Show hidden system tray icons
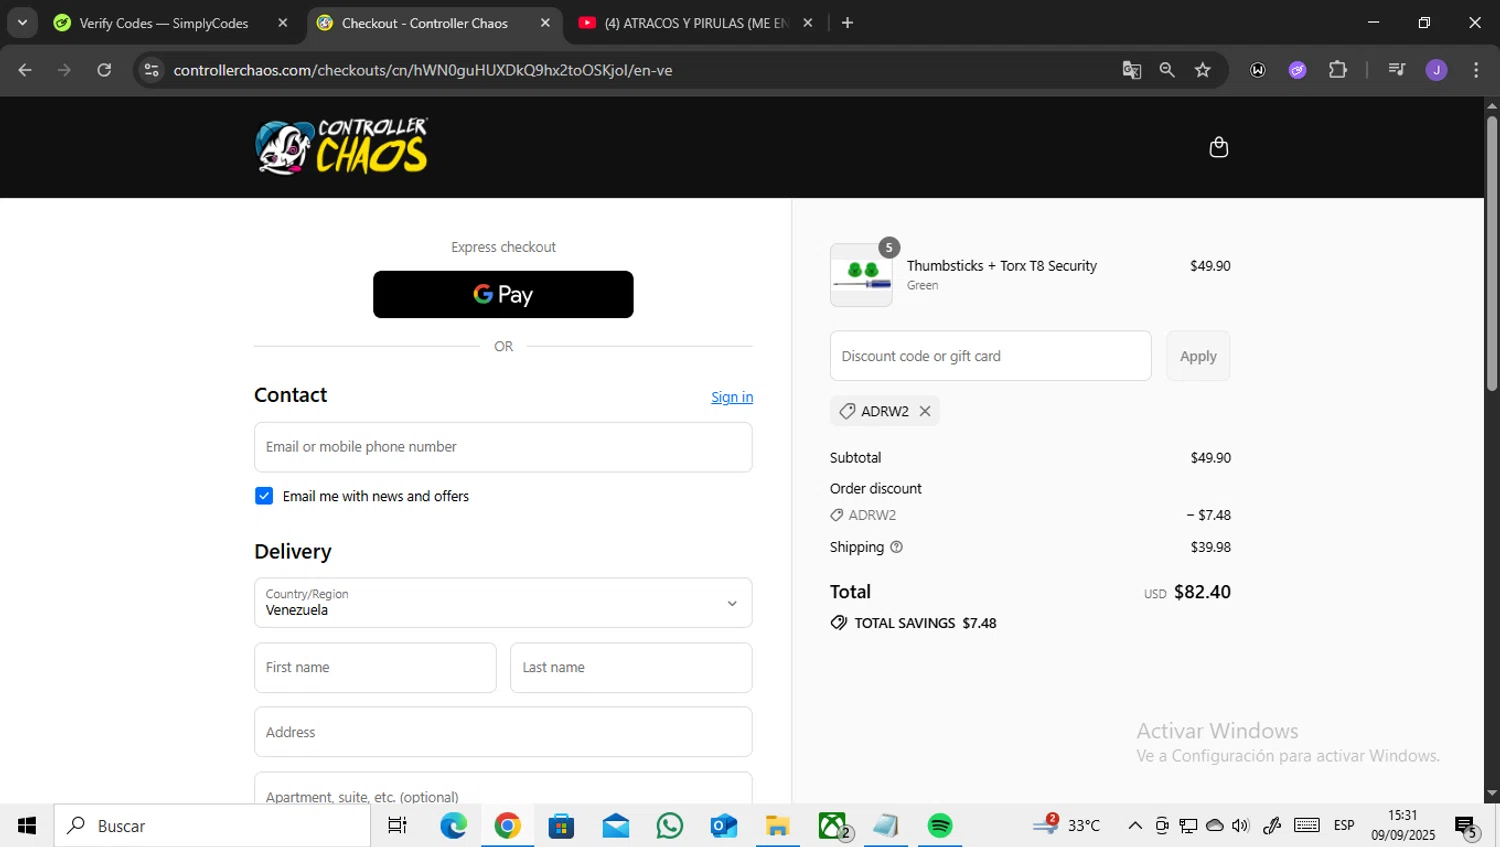Image resolution: width=1500 pixels, height=847 pixels. click(x=1135, y=826)
